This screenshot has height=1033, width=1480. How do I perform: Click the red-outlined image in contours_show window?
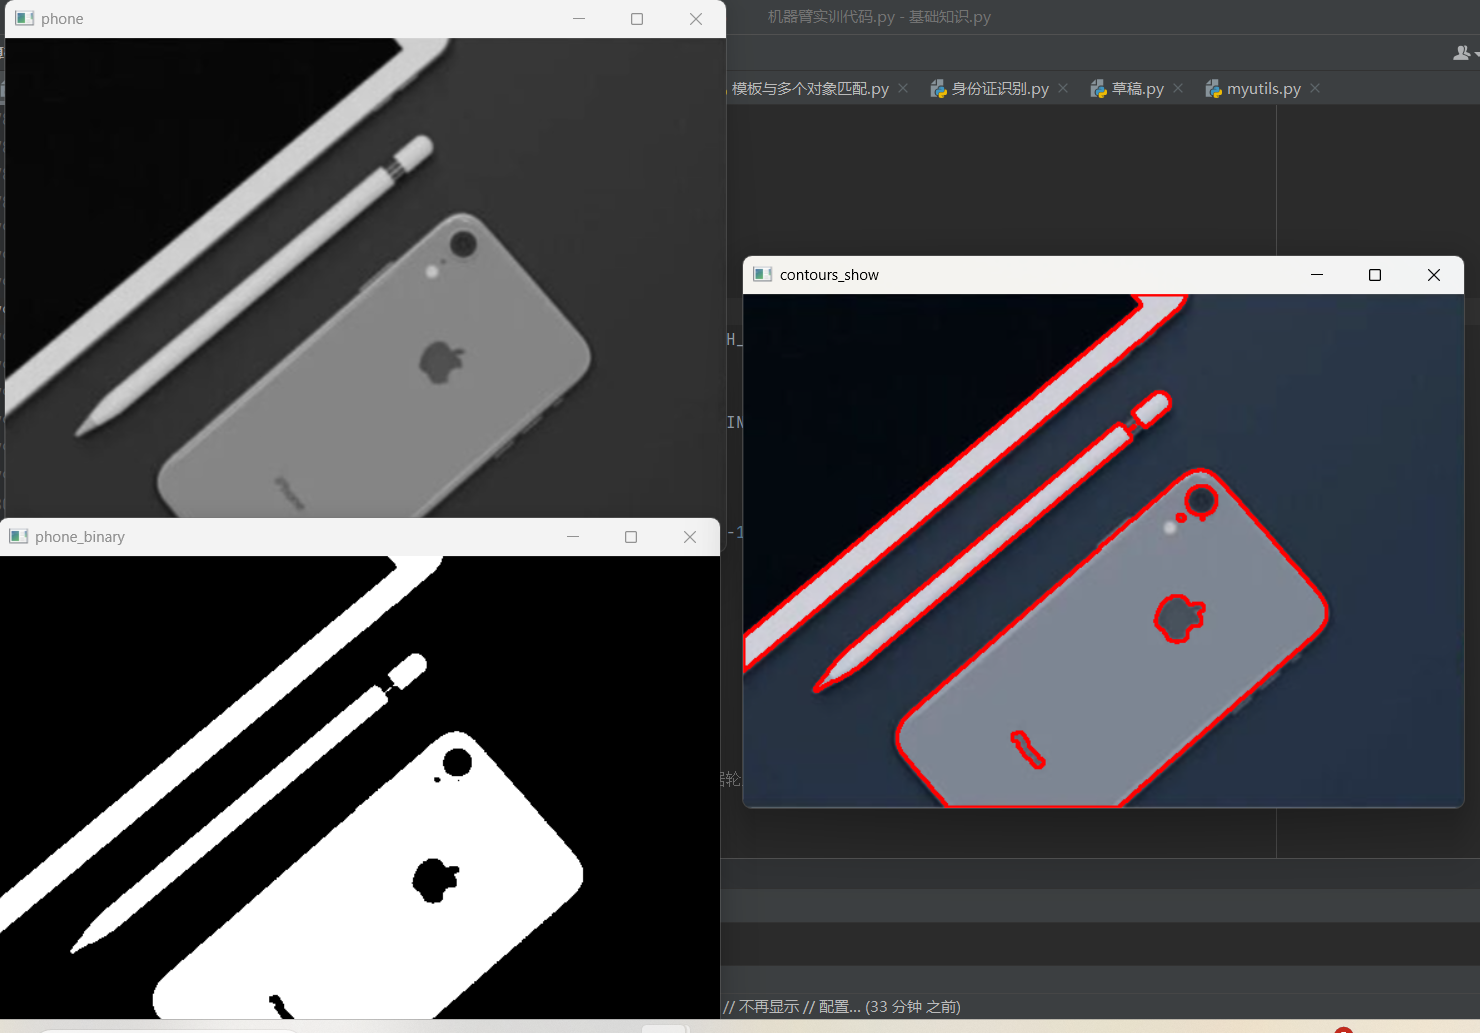1104,550
